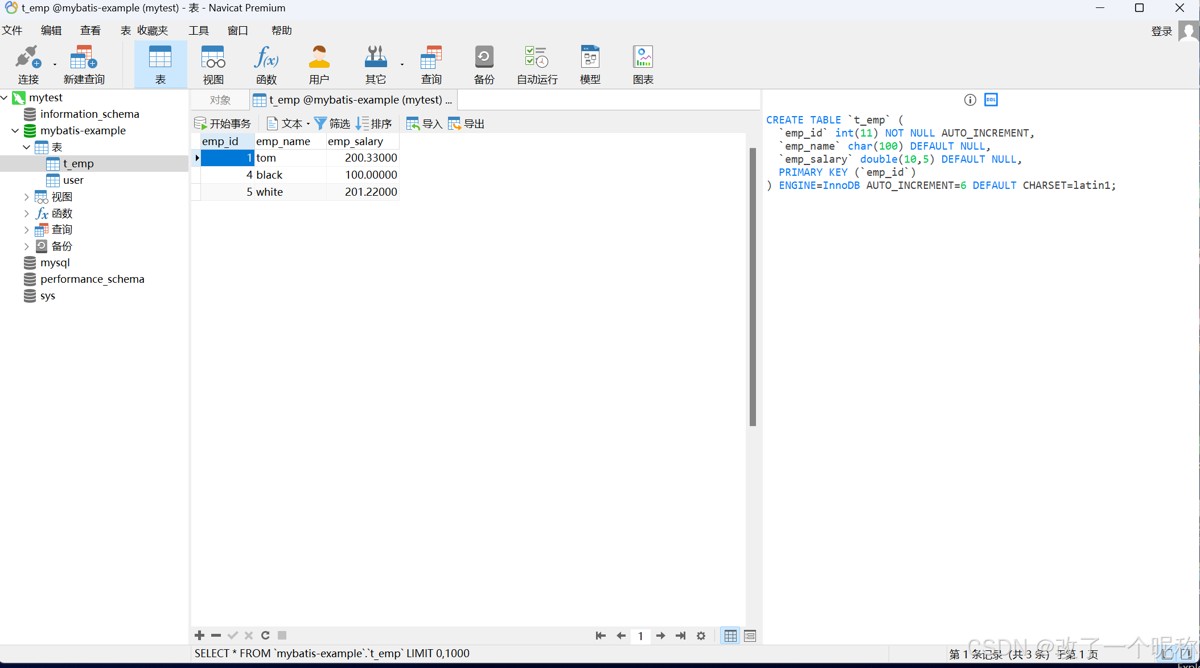Delete record with the minus icon
Screen dimensions: 1200x668
(216, 635)
